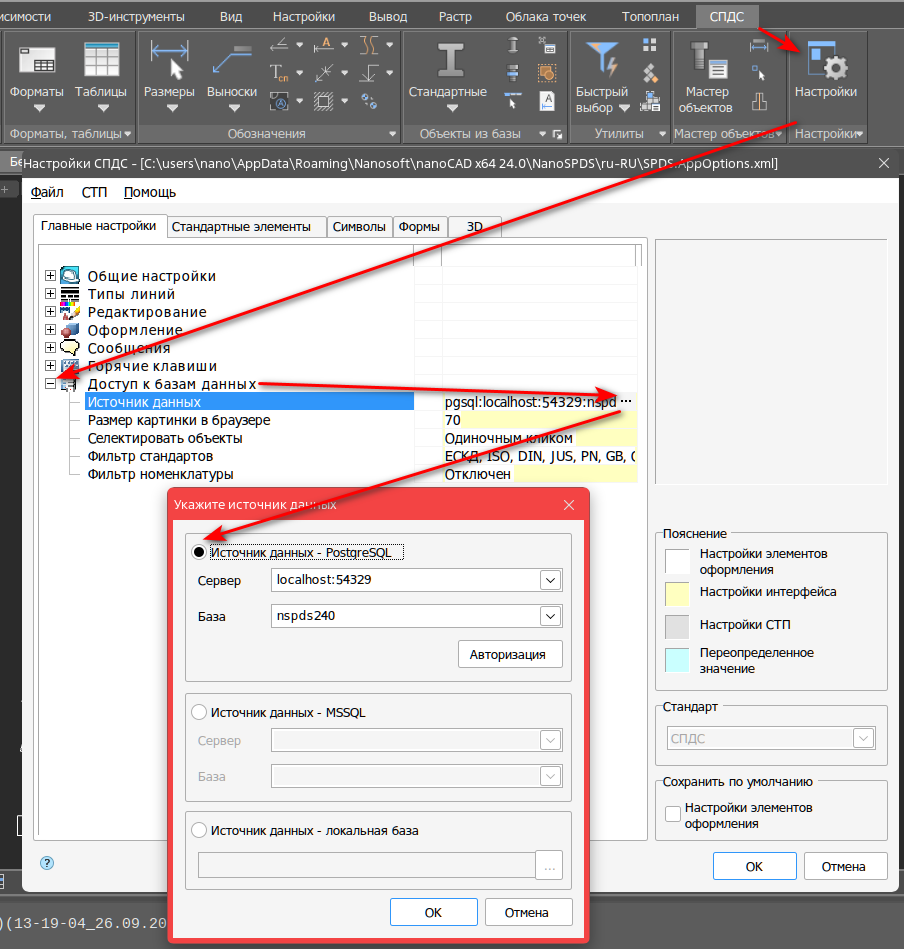Click the blue help question mark icon
This screenshot has height=949, width=904.
pyautogui.click(x=47, y=862)
